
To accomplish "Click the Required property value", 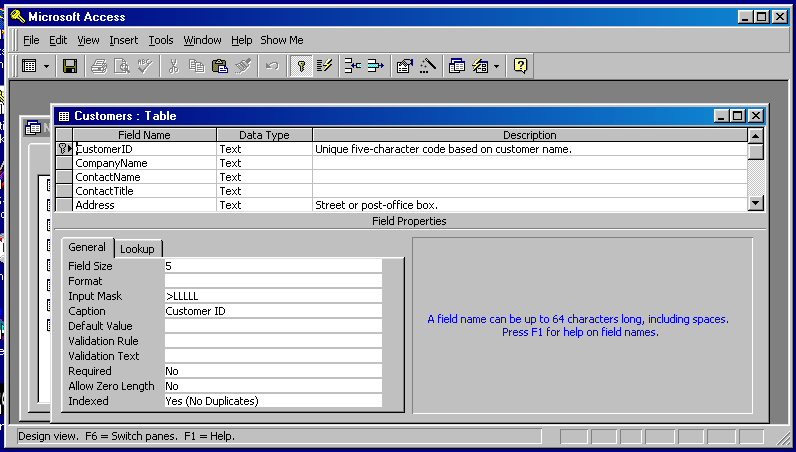I will [273, 371].
